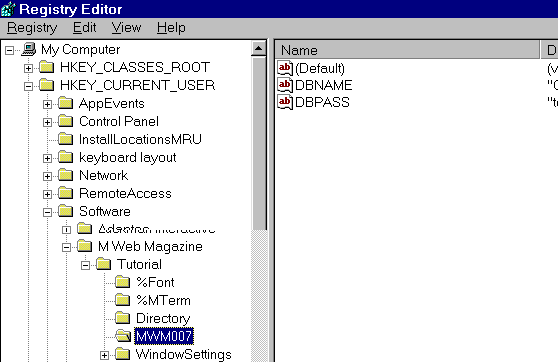558x362 pixels.
Task: Expand the Control Panel key
Action: 47,122
